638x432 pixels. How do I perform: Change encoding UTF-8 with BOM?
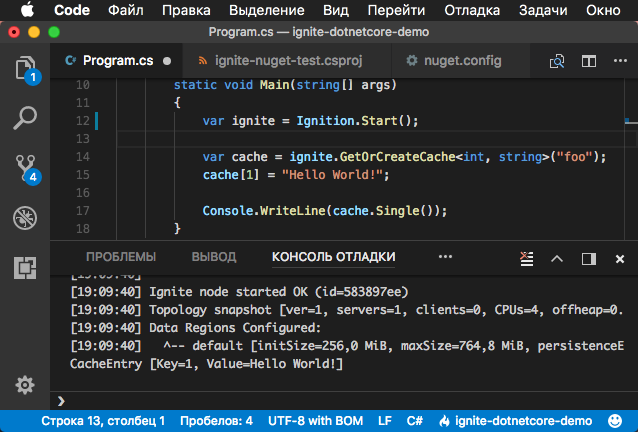315,421
